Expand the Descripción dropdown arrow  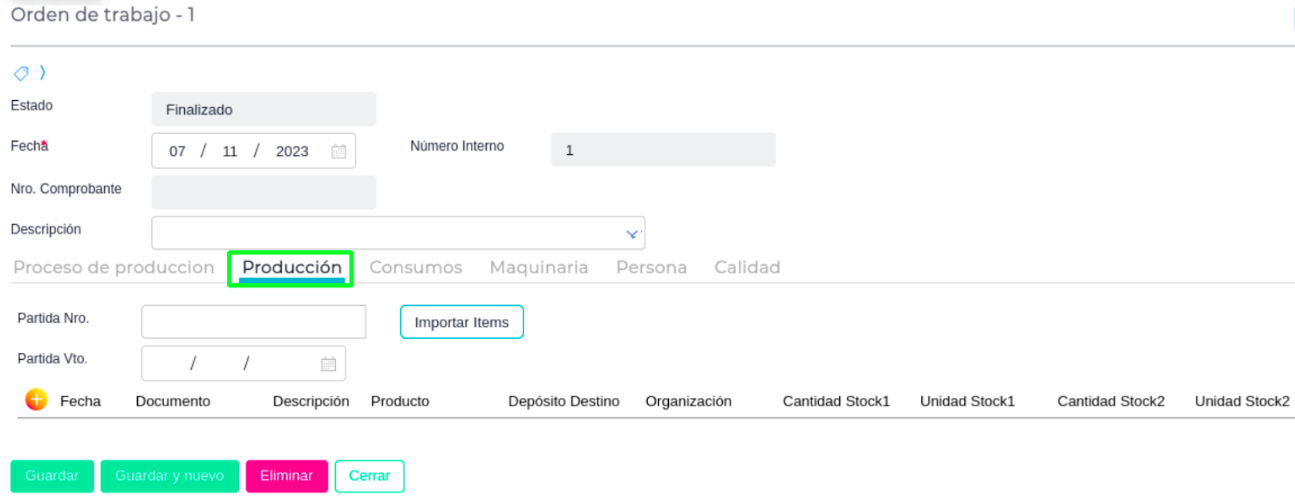point(631,234)
